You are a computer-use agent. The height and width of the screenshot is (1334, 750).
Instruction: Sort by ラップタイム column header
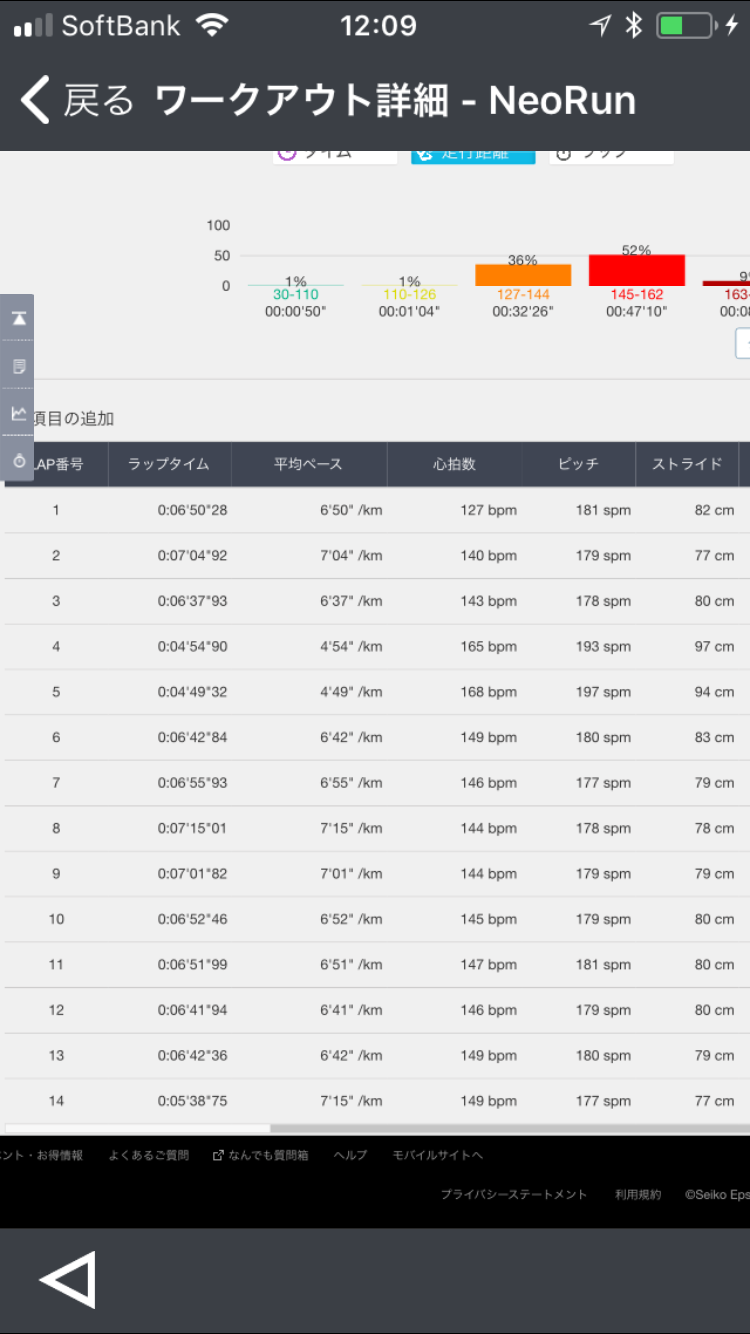pos(169,464)
